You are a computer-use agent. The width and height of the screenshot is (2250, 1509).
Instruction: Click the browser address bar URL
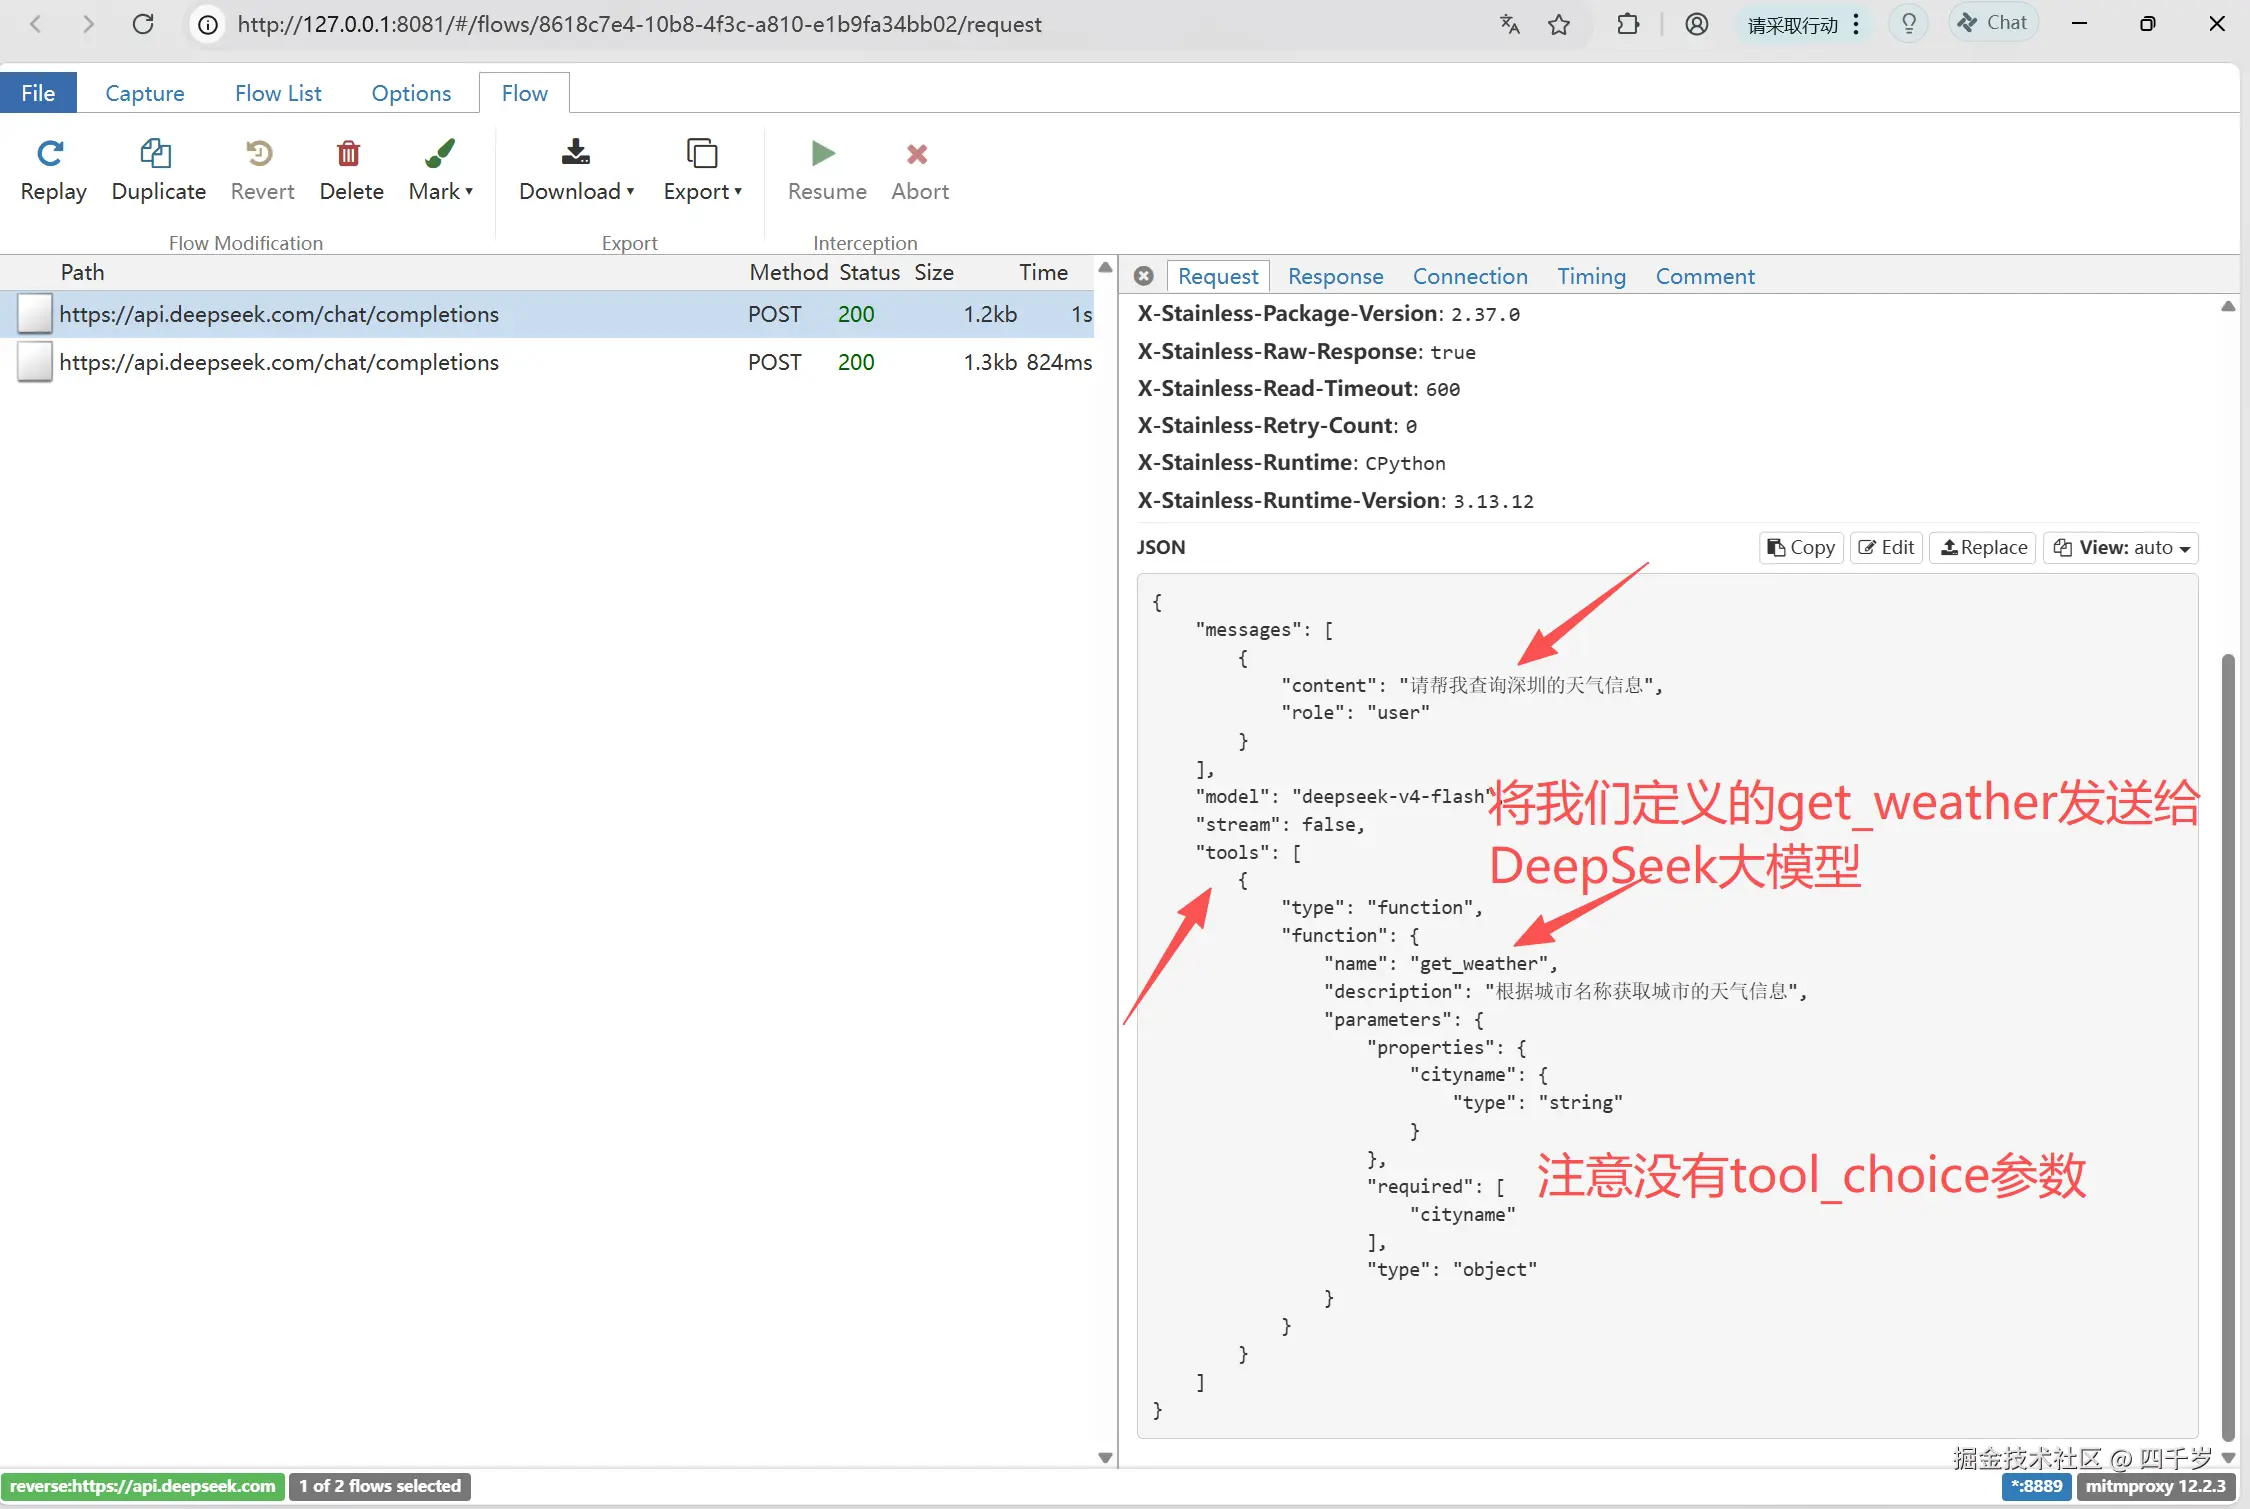(640, 24)
